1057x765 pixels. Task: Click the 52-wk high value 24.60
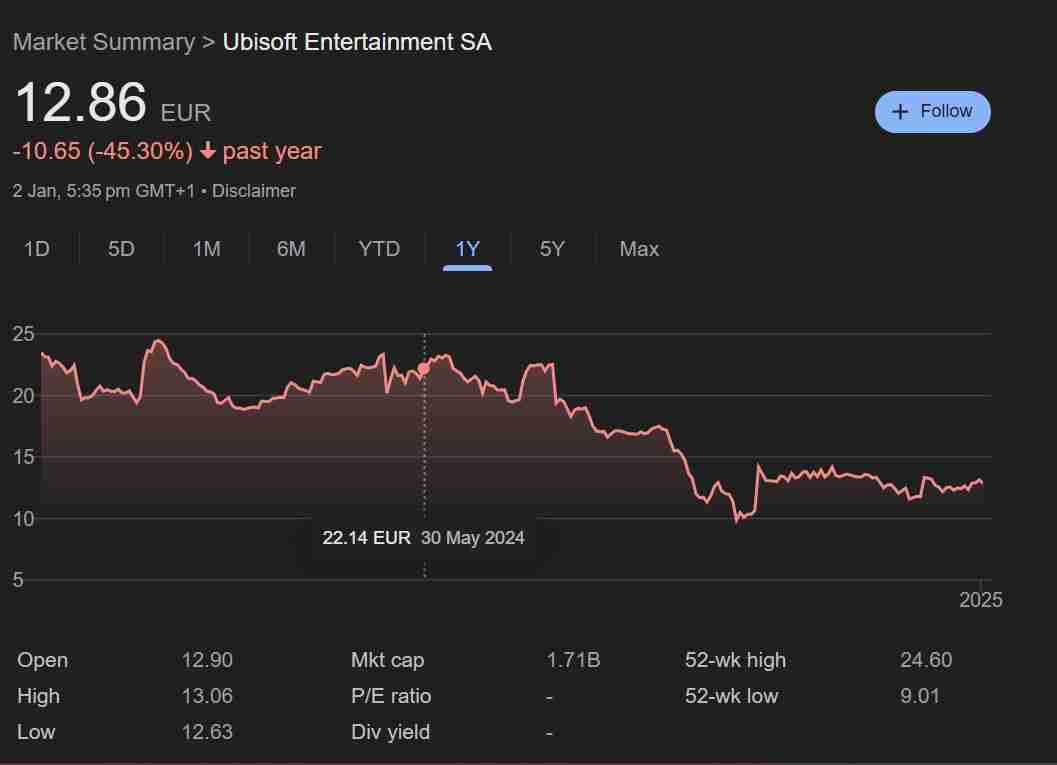[x=925, y=660]
